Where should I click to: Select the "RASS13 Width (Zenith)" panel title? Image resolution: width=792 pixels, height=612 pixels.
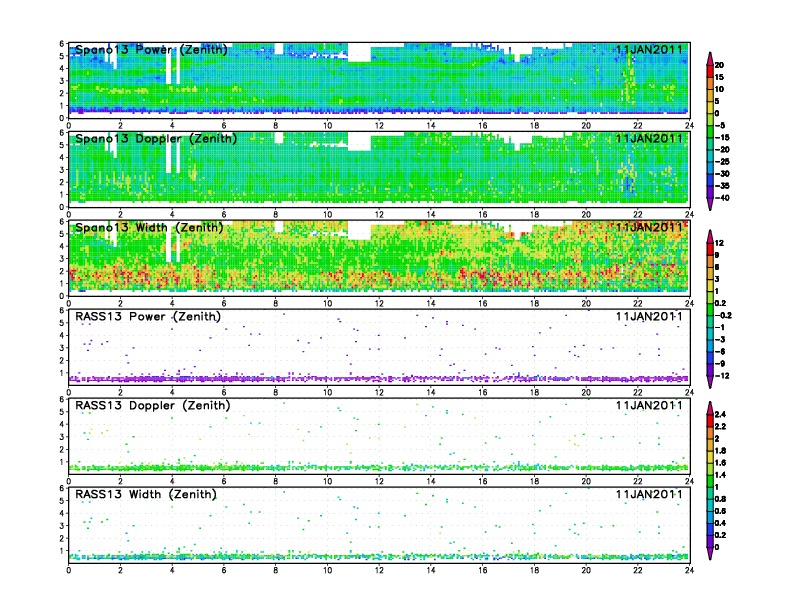(146, 494)
